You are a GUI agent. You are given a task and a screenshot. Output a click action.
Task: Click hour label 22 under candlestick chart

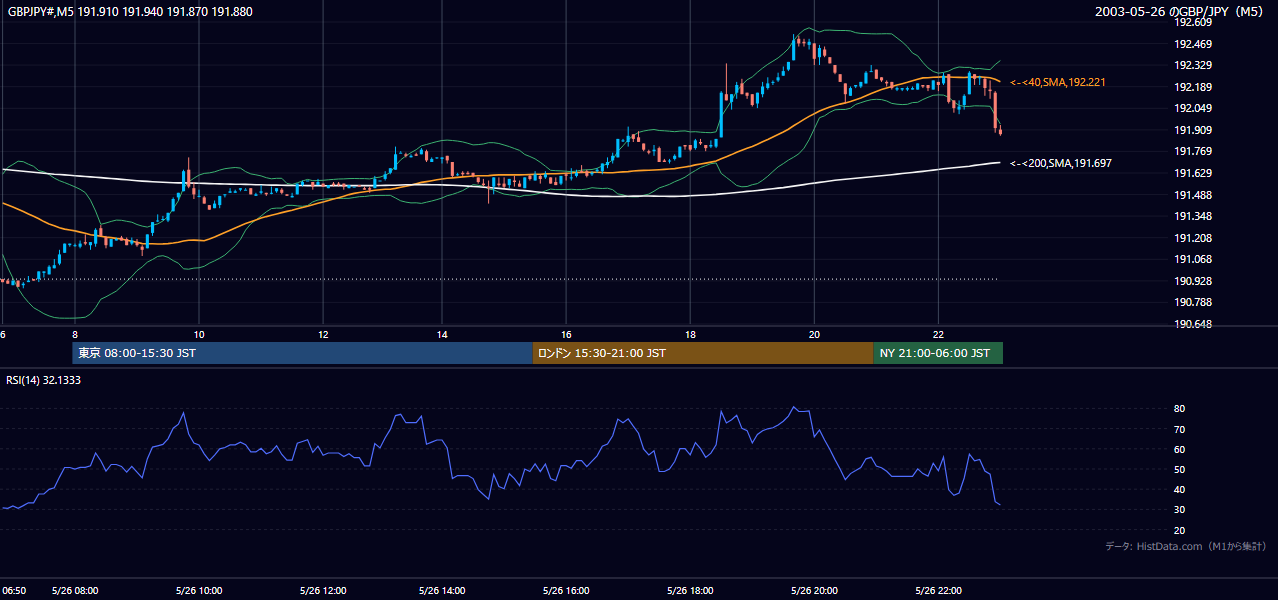tap(938, 334)
